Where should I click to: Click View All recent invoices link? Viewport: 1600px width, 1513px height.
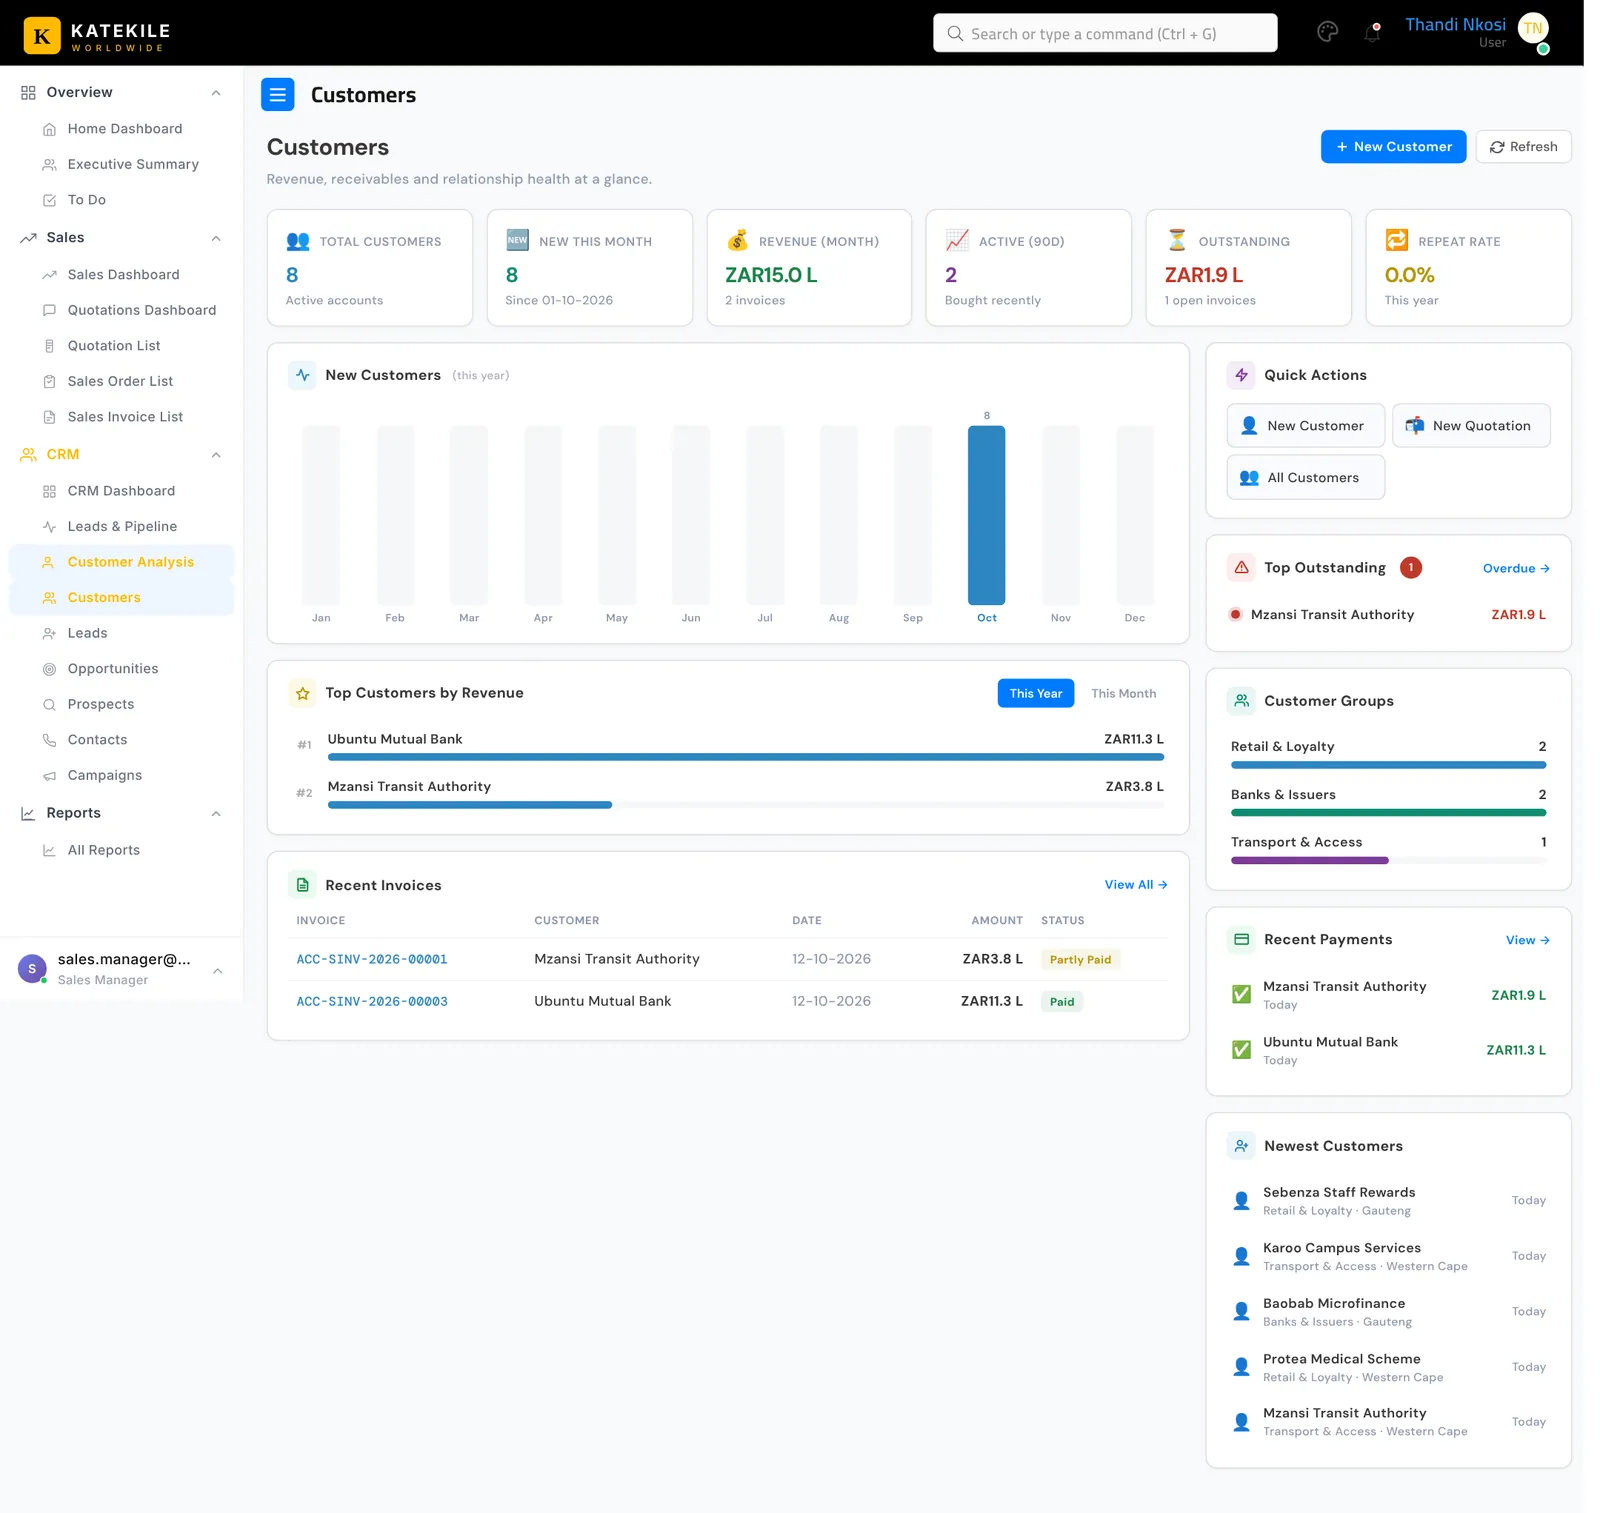click(x=1136, y=885)
